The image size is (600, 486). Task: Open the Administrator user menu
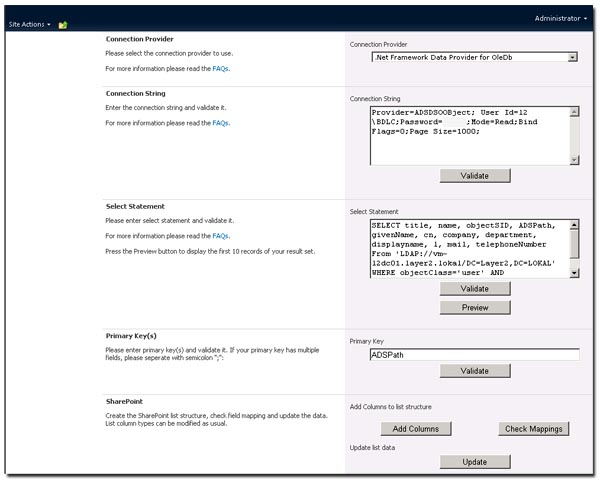(560, 18)
